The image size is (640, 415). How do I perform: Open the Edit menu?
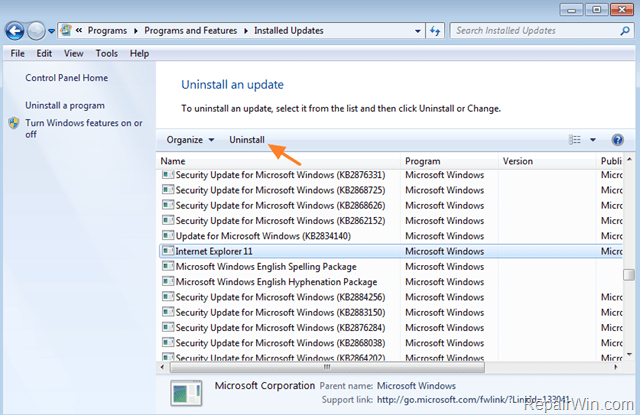44,53
